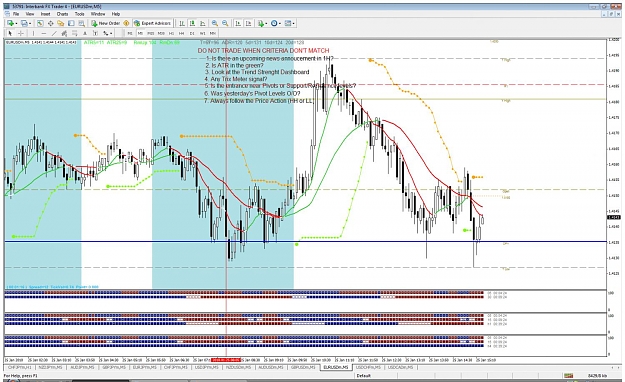Screen dimensions: 625x382
Task: Open the Charts menu
Action: (x=62, y=14)
